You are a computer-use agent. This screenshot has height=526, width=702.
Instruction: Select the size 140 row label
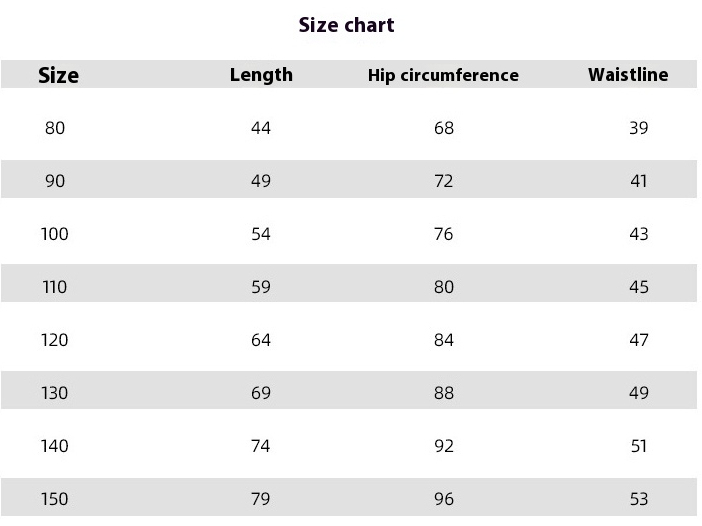(x=55, y=446)
